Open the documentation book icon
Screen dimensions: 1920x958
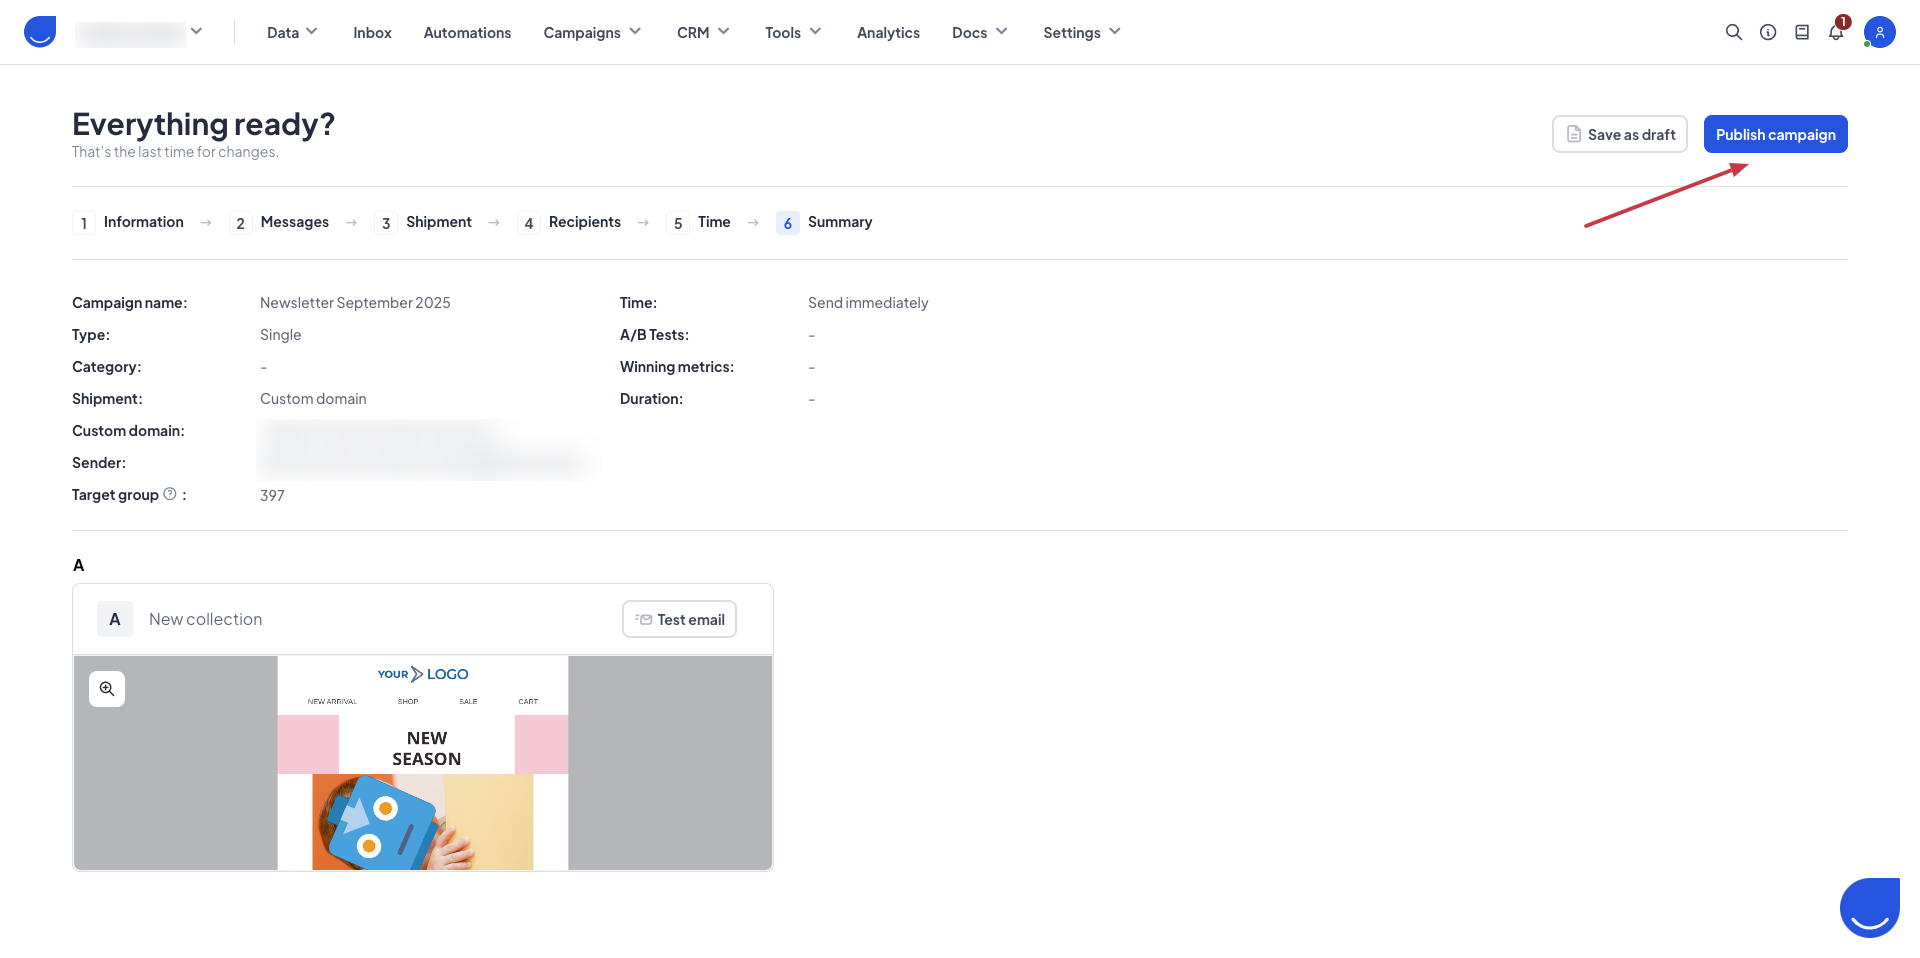click(x=1802, y=32)
